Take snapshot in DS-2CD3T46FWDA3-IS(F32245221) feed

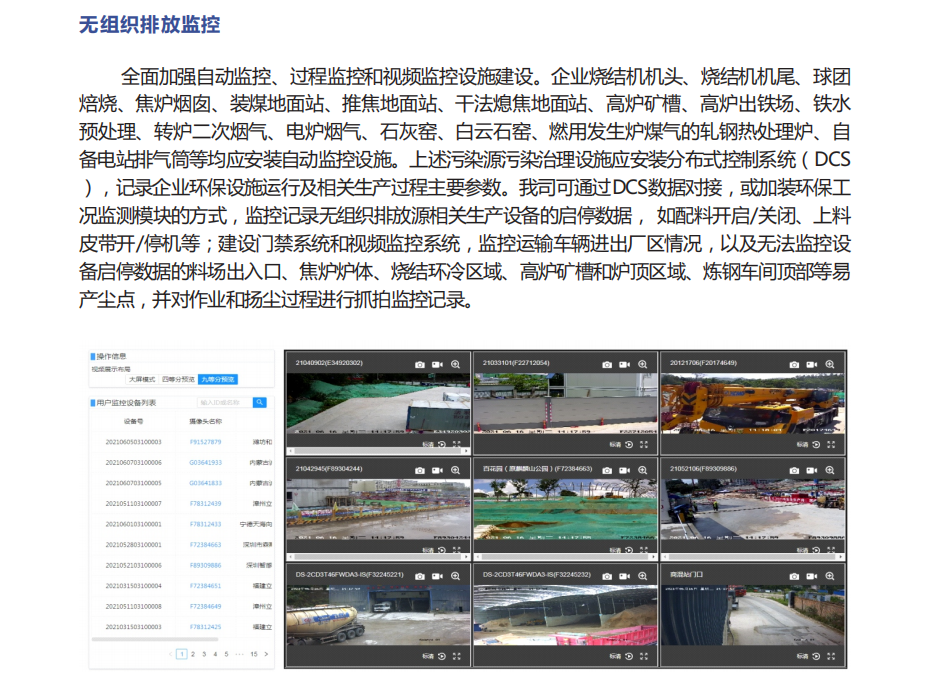(420, 576)
